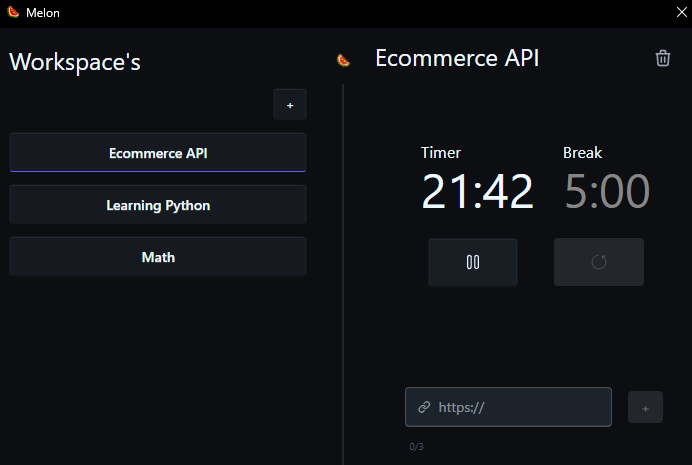Viewport: 692px width, 465px height.
Task: Click the watermelon slice icon beside the divider
Action: (x=343, y=60)
